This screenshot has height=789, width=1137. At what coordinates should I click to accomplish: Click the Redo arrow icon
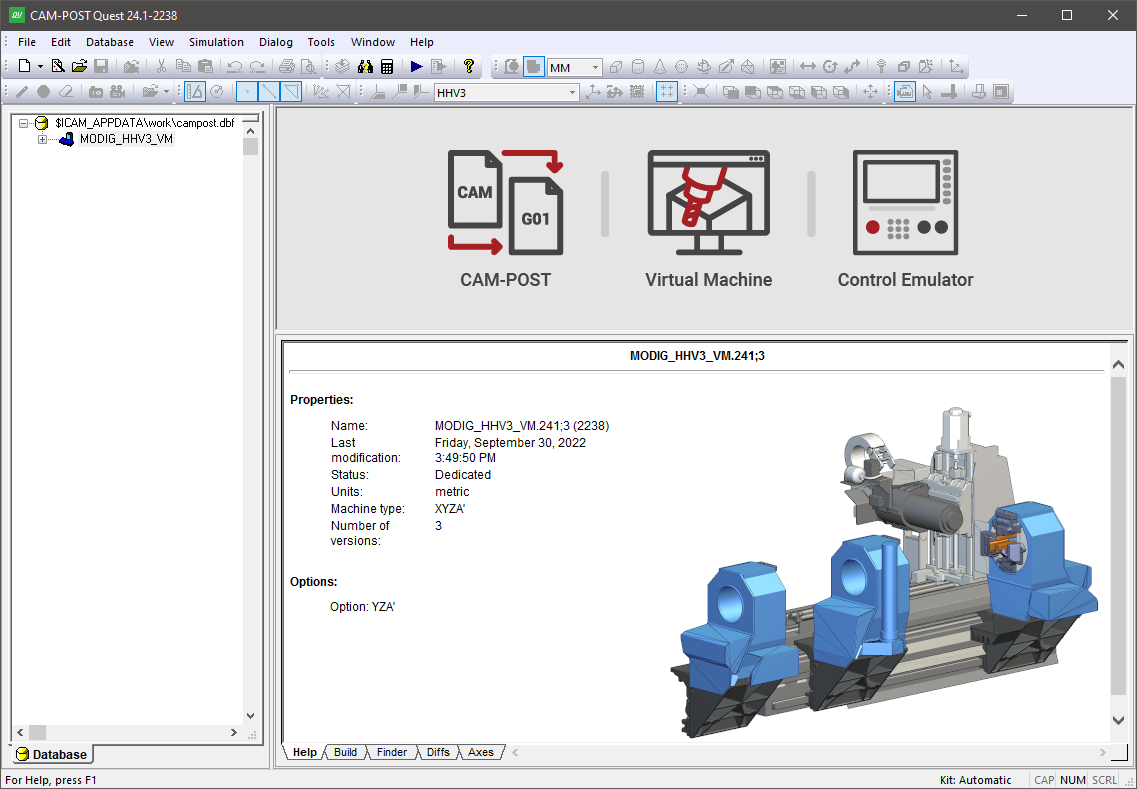pyautogui.click(x=257, y=67)
